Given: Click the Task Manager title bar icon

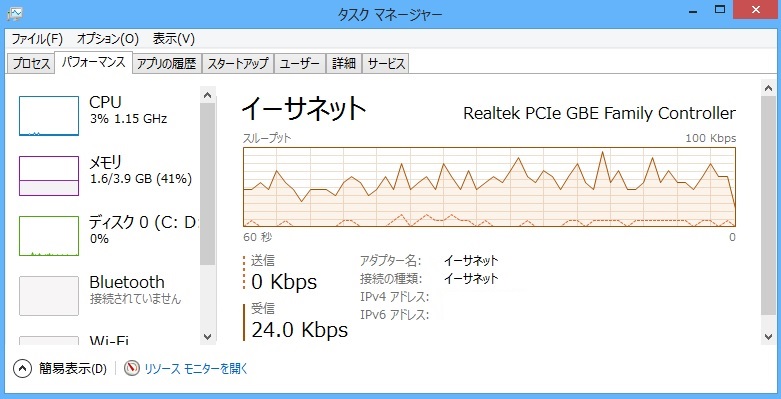Looking at the screenshot, I should tap(15, 14).
